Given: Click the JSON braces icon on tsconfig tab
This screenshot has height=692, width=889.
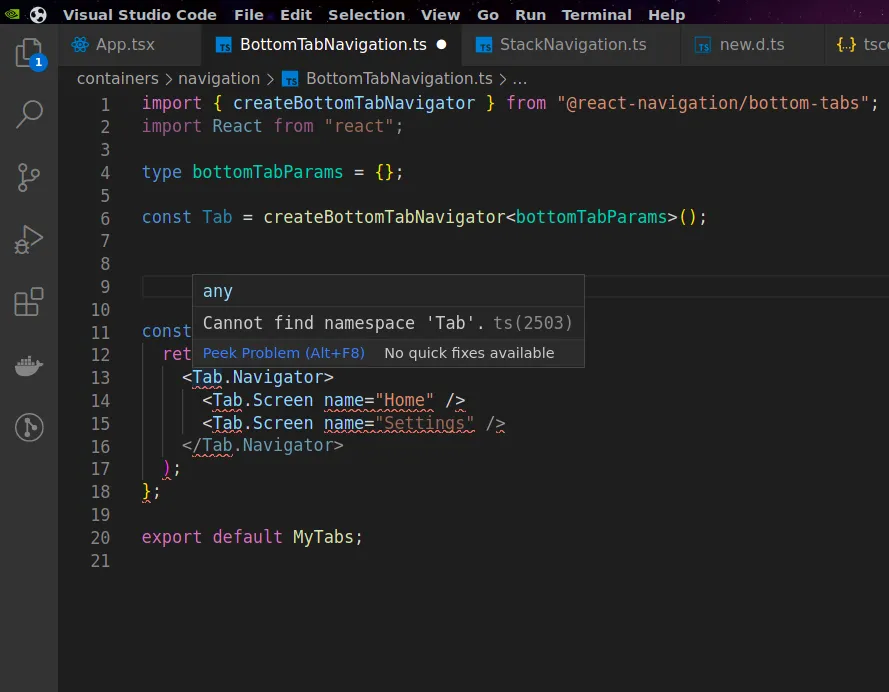Looking at the screenshot, I should tap(846, 44).
